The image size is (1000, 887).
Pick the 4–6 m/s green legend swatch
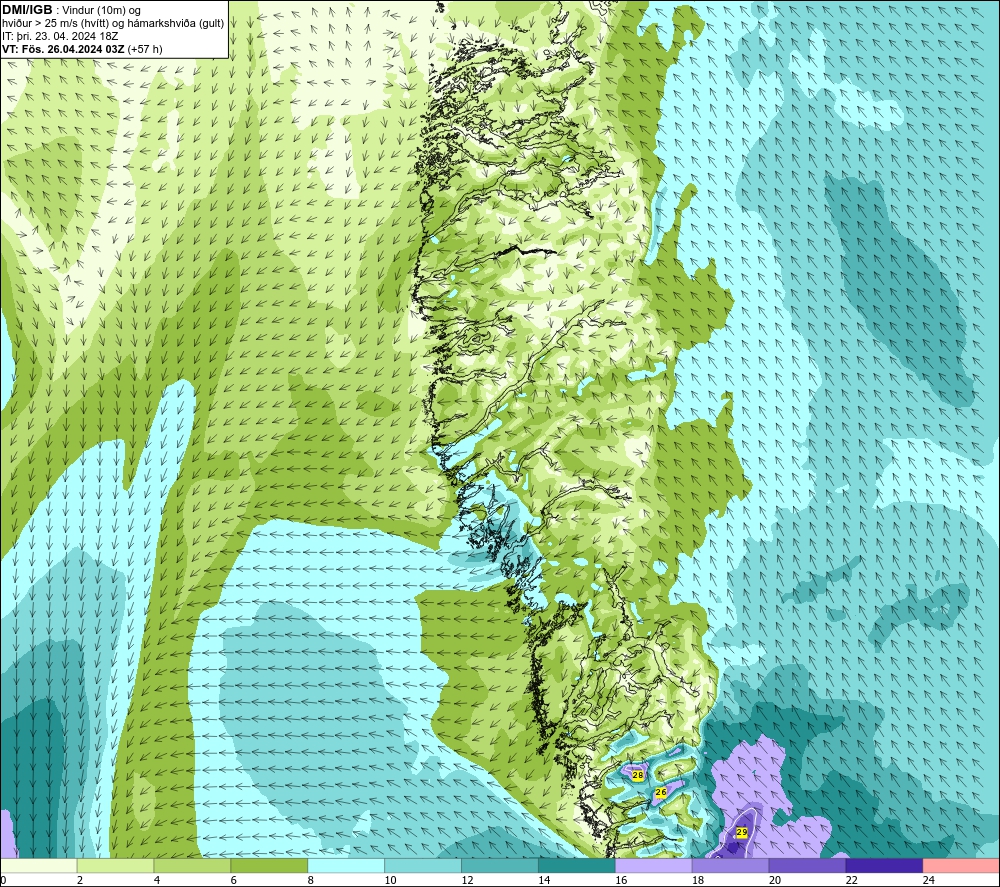[192, 866]
